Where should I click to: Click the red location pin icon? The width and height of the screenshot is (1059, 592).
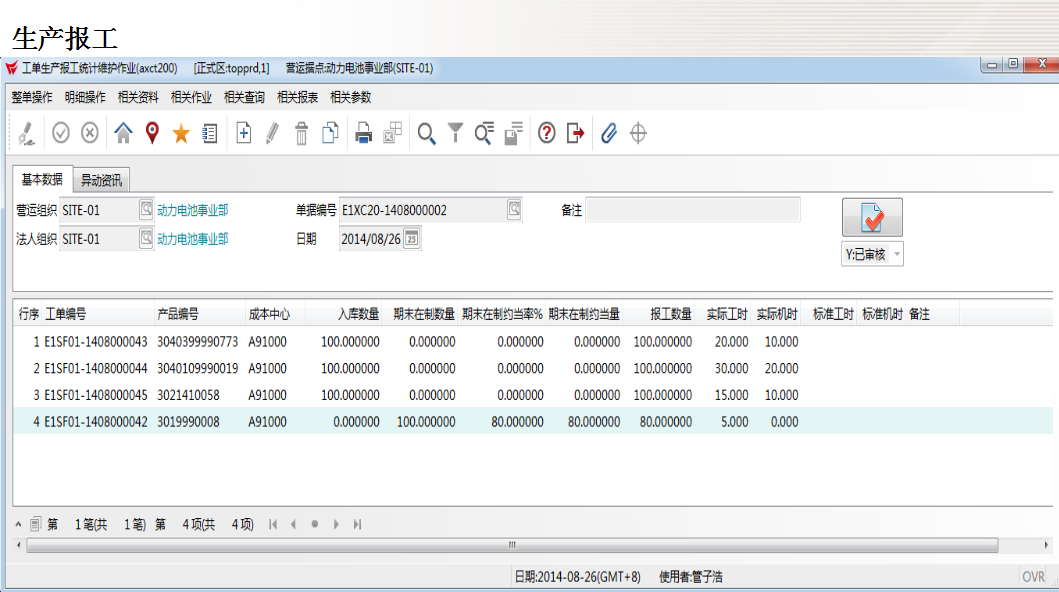pos(153,133)
